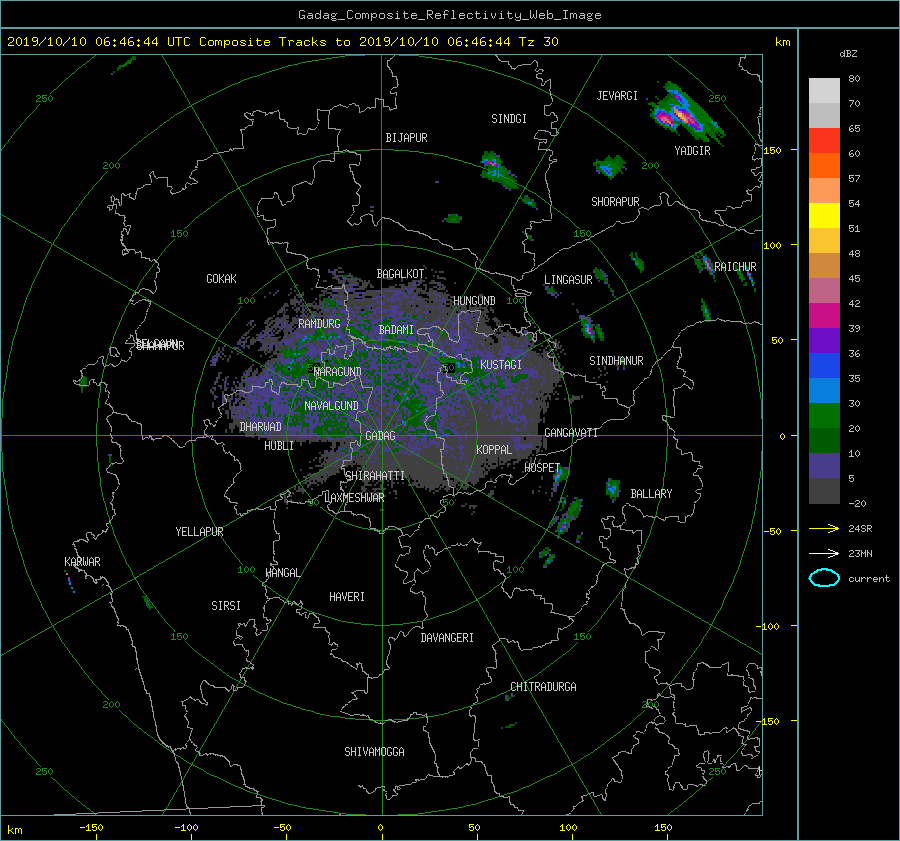The width and height of the screenshot is (900, 841).
Task: Click the LINGASUR city label
Action: click(568, 280)
